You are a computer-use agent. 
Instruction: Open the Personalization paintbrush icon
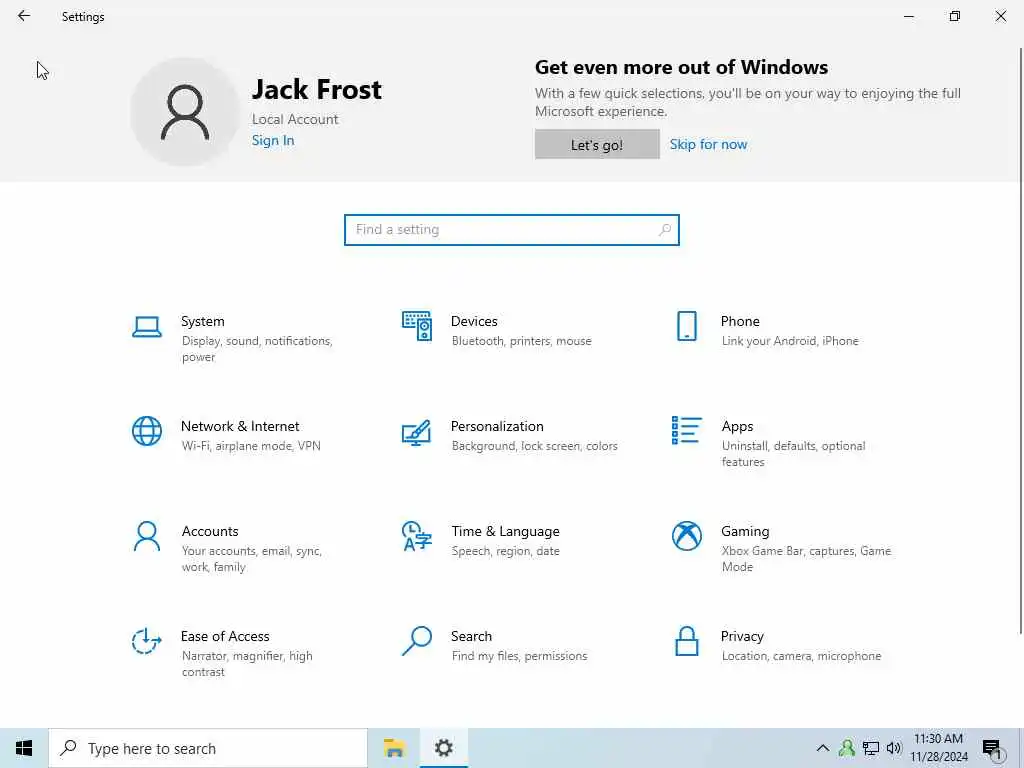click(417, 432)
